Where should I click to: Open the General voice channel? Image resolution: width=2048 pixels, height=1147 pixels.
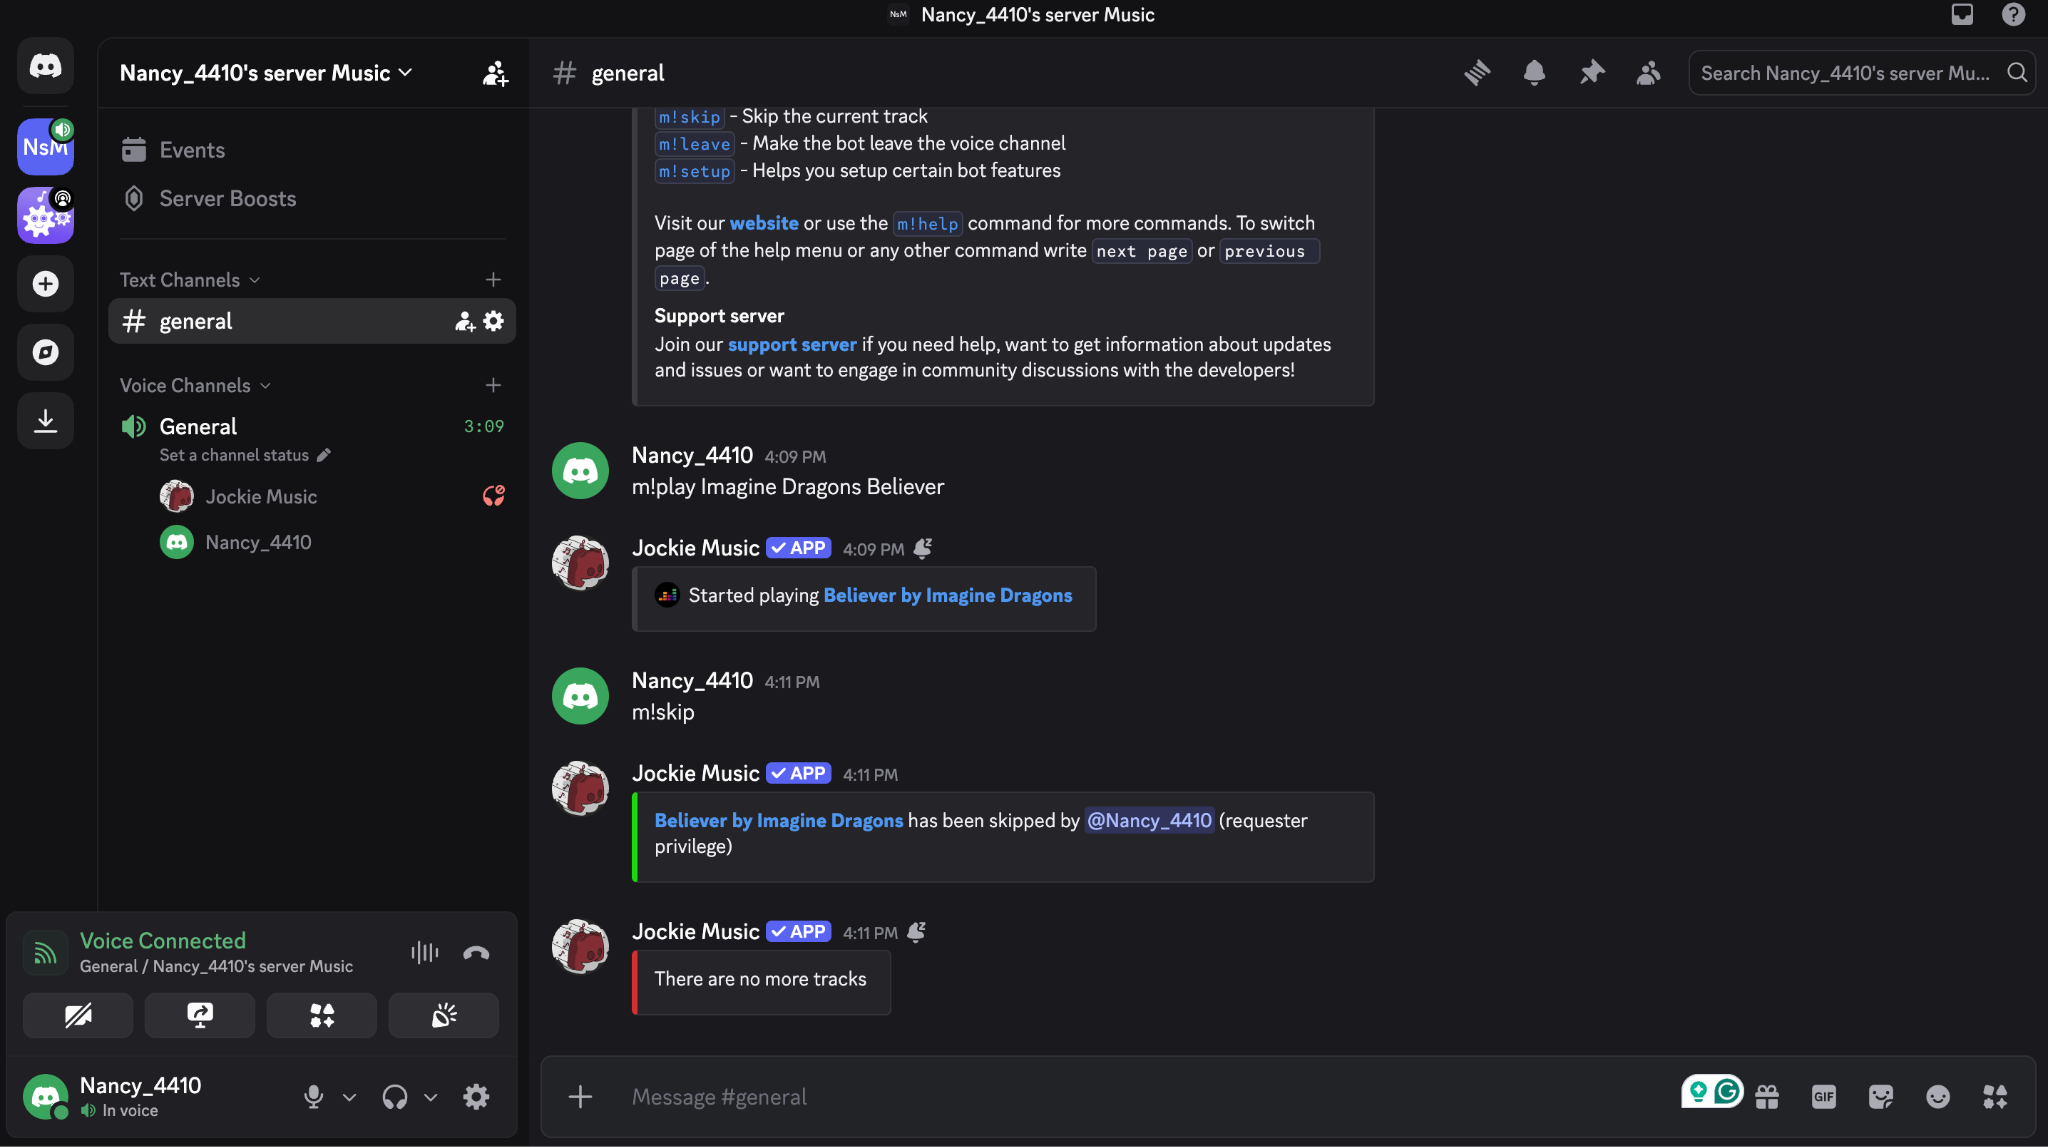pyautogui.click(x=198, y=427)
